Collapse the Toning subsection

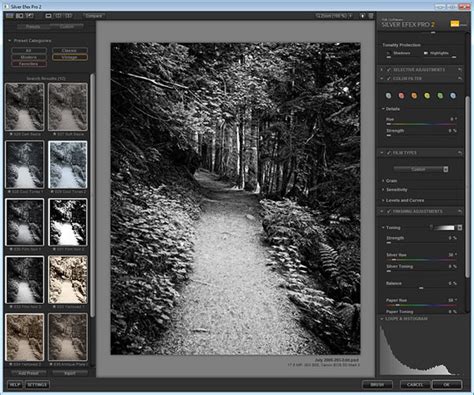[x=383, y=228]
